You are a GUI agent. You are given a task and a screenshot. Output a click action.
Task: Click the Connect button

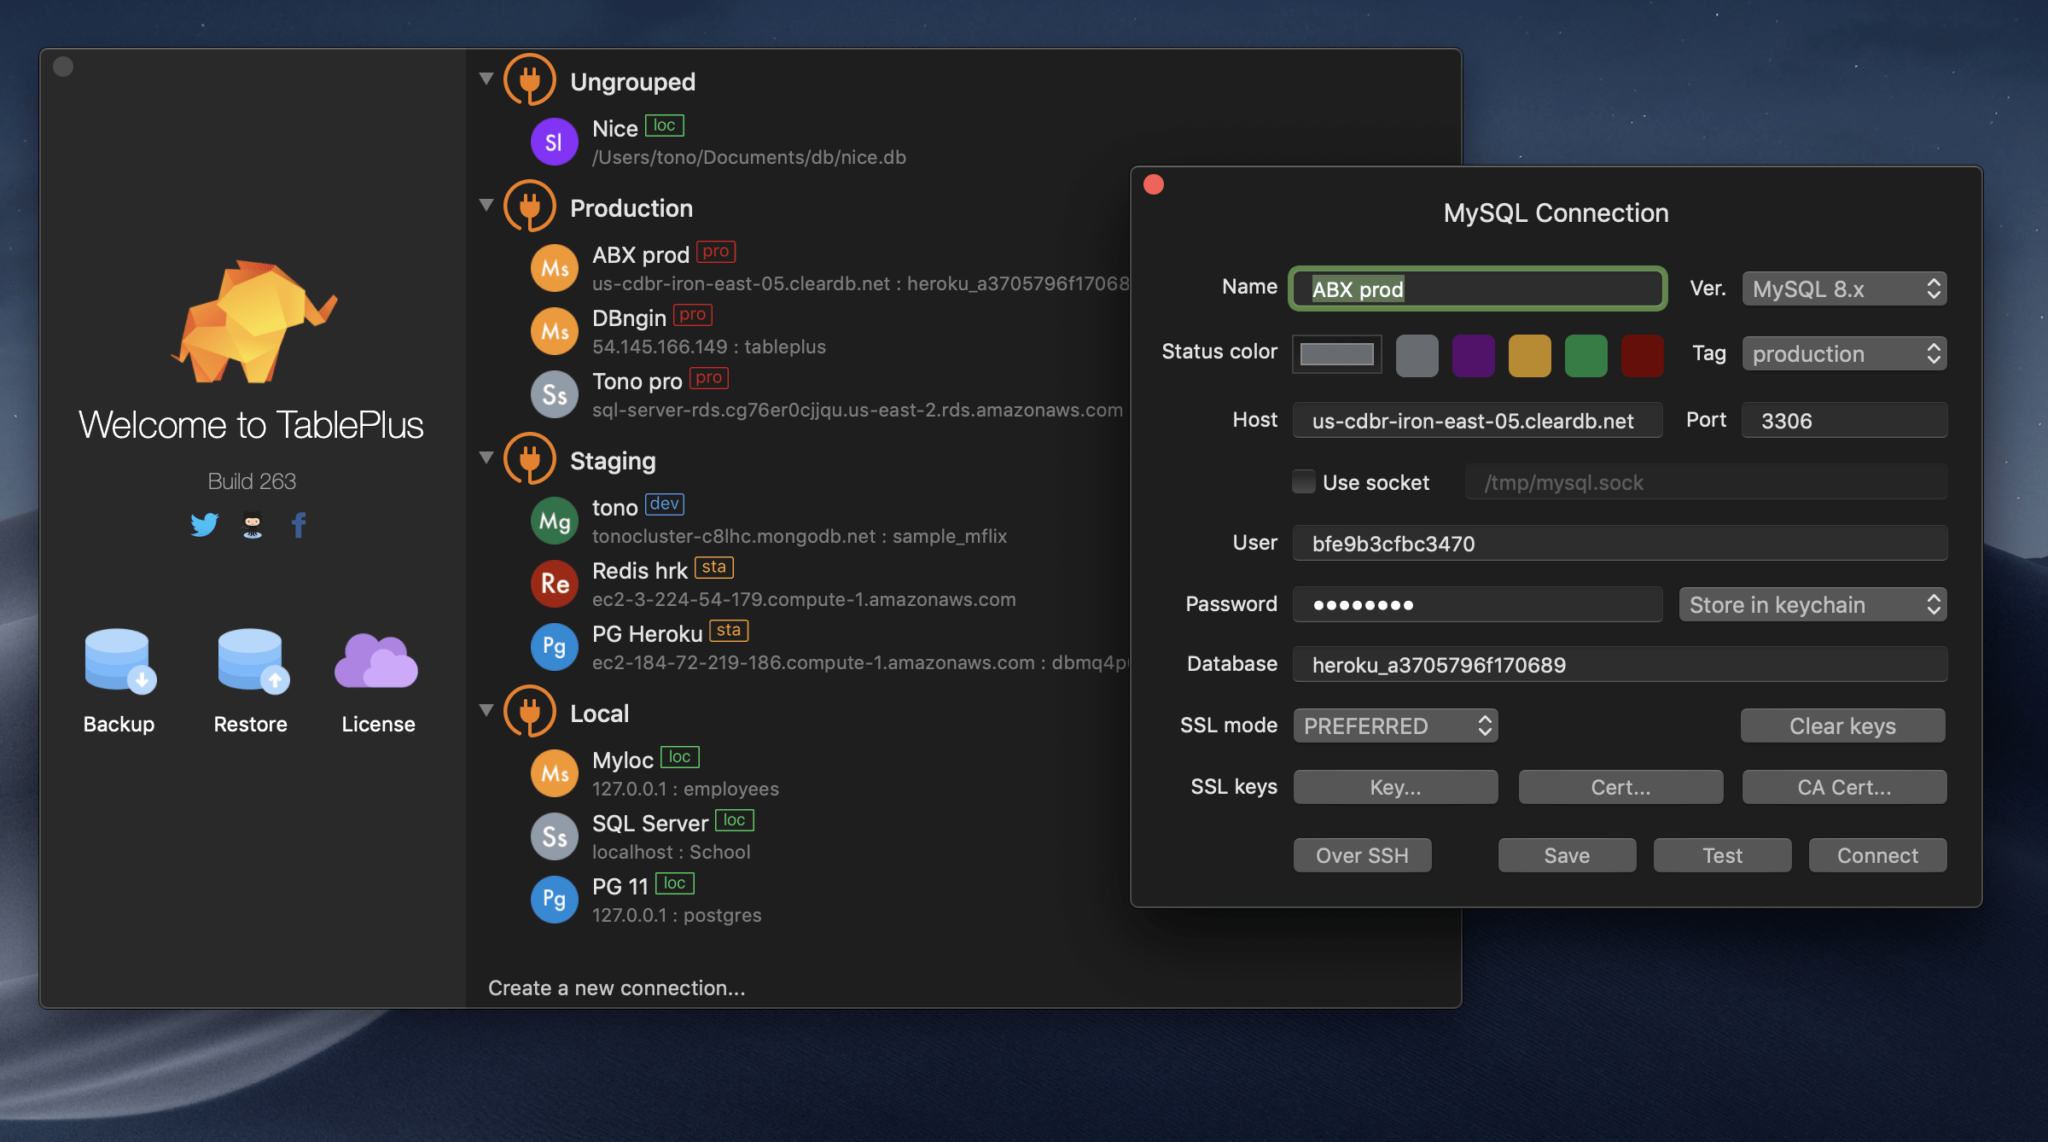click(x=1878, y=855)
